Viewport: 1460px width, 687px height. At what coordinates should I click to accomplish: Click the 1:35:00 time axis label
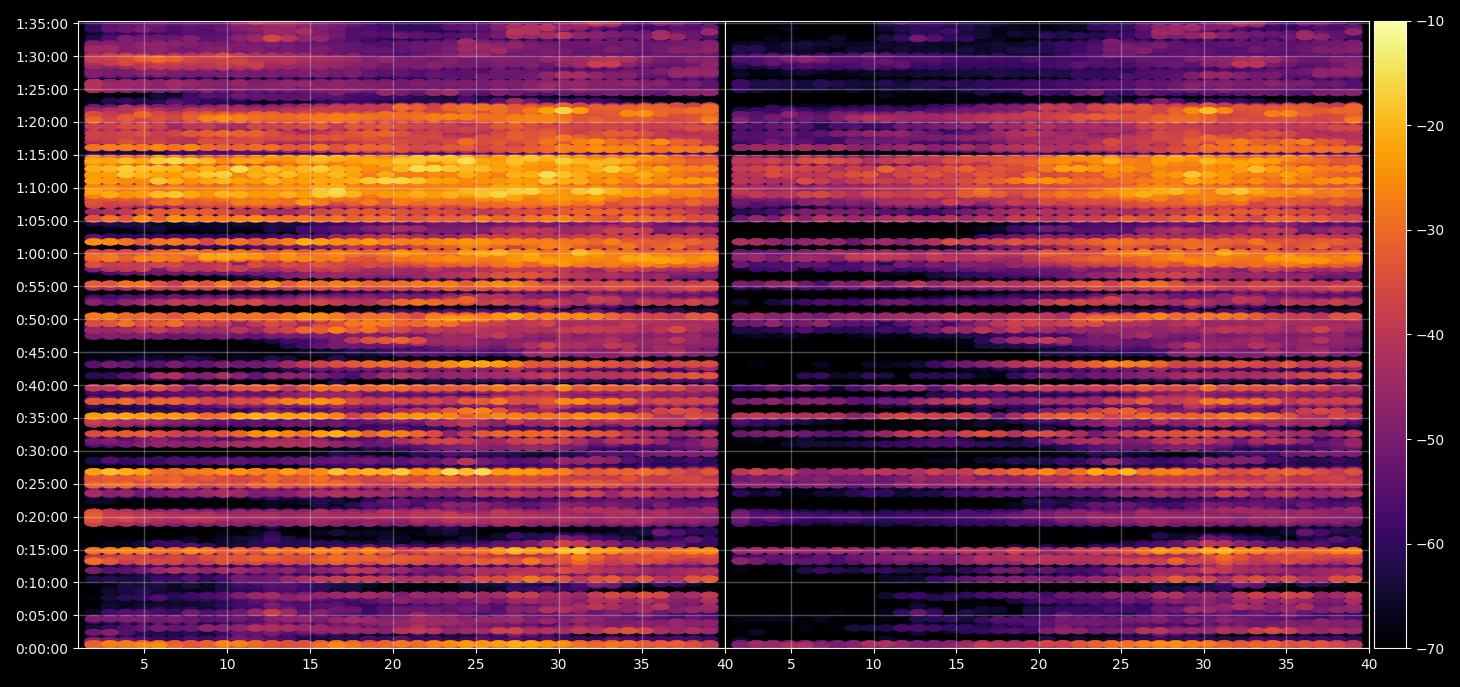point(42,24)
